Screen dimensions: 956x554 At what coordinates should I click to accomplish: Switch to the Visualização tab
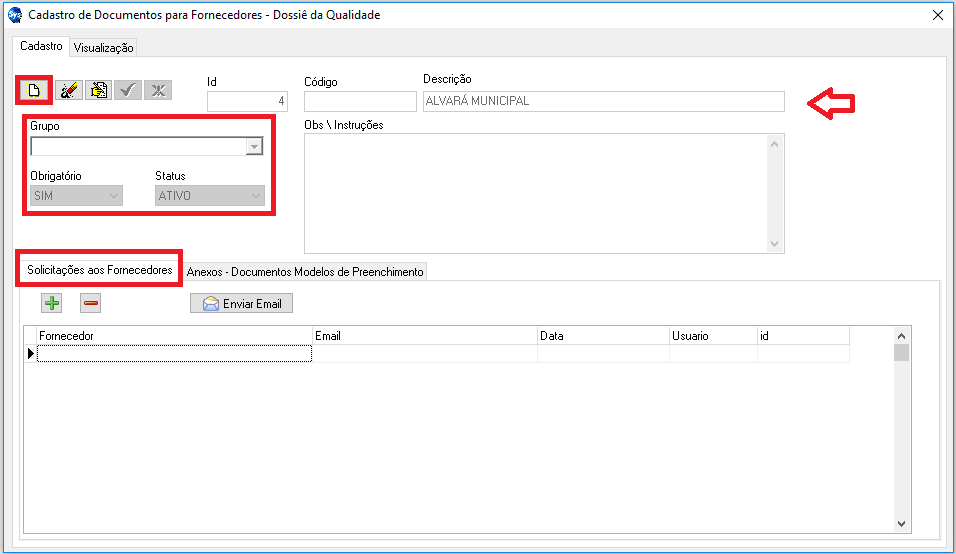pyautogui.click(x=103, y=48)
